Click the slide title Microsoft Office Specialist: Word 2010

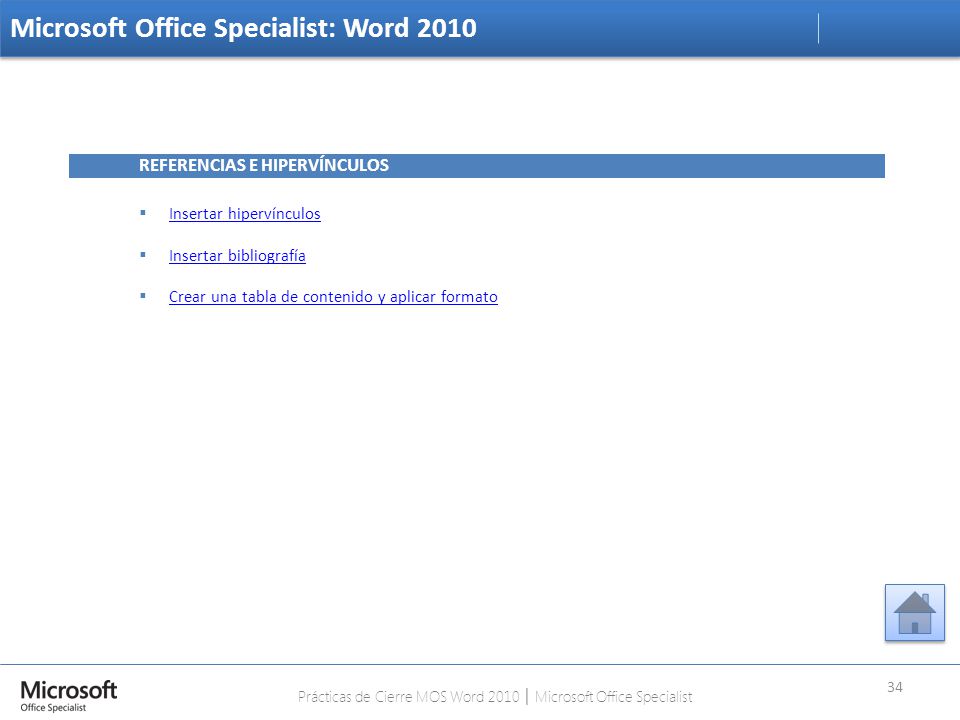244,28
